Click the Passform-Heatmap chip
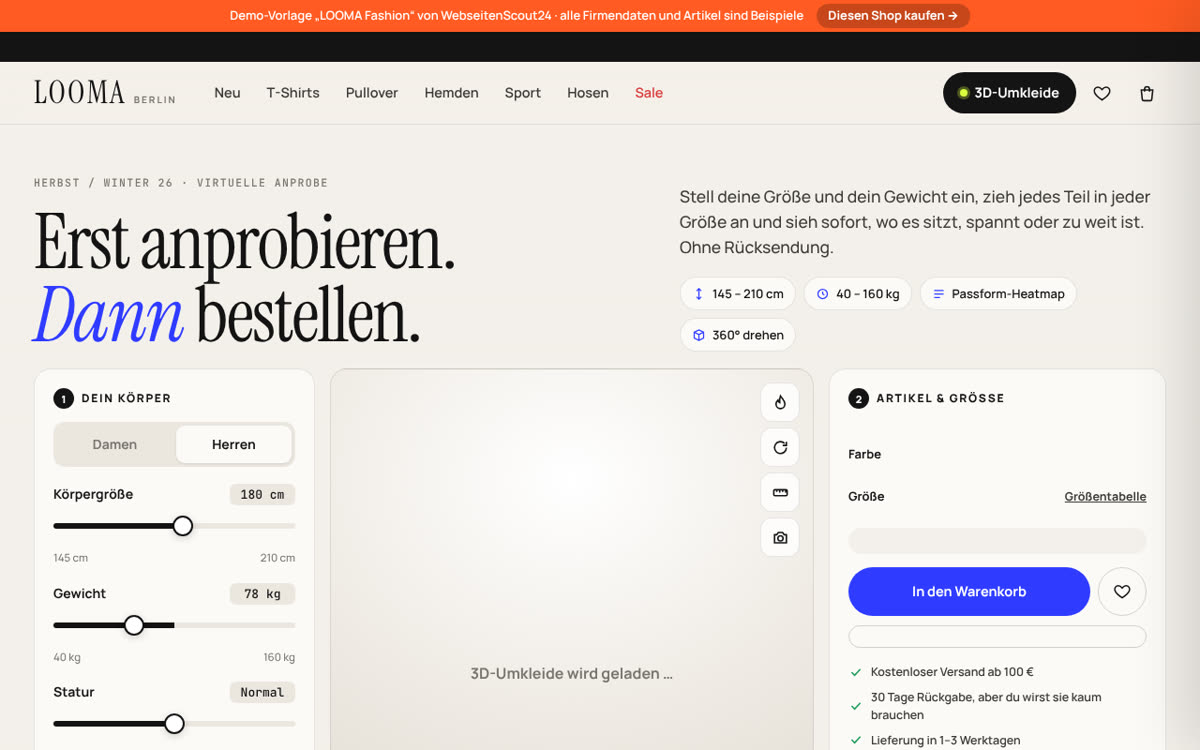 (998, 294)
